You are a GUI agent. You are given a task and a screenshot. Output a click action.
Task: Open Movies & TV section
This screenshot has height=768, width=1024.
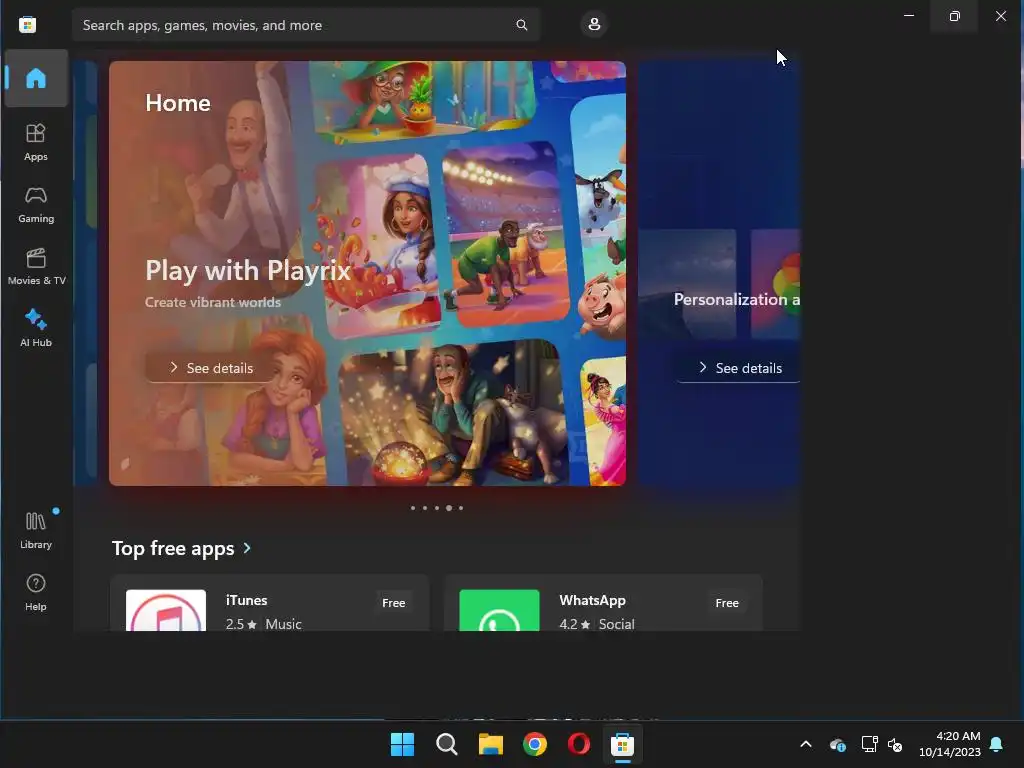(x=36, y=266)
